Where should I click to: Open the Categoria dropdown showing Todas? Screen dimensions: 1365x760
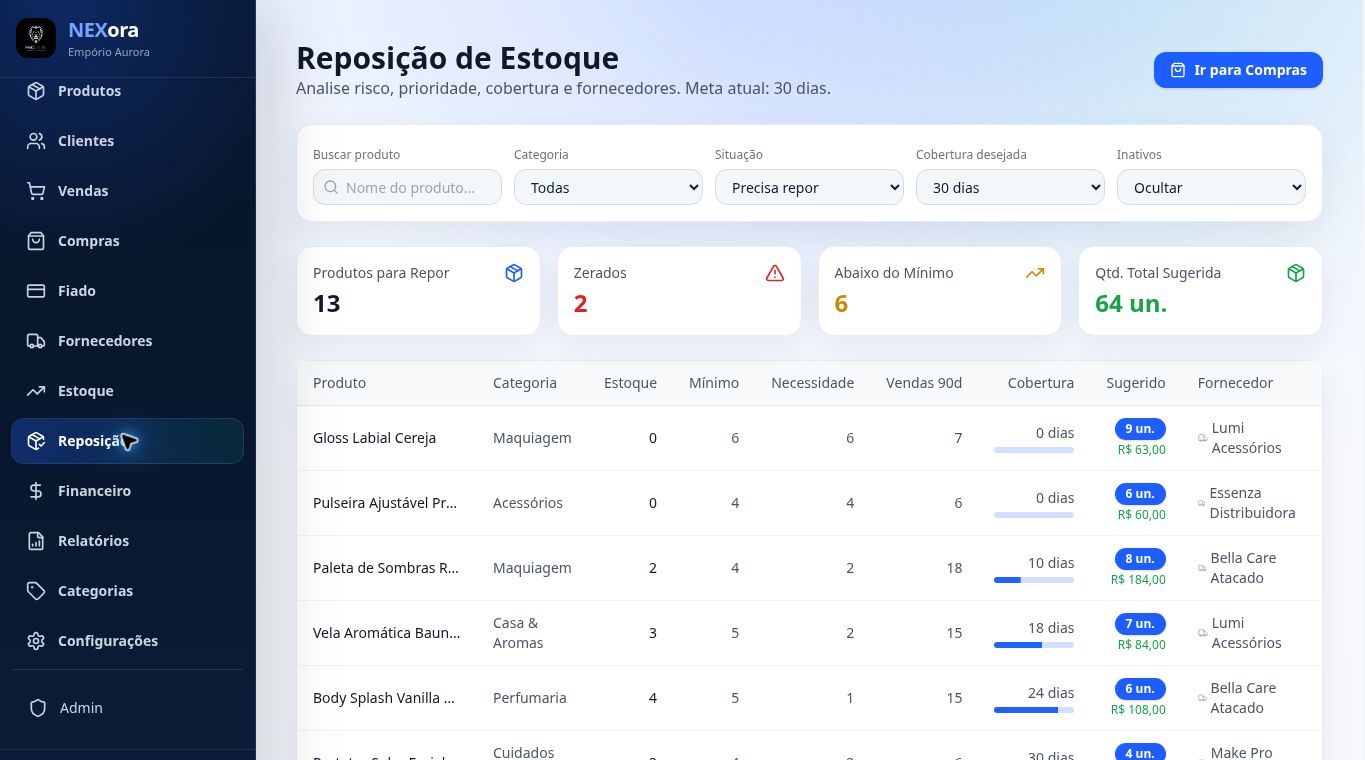608,187
